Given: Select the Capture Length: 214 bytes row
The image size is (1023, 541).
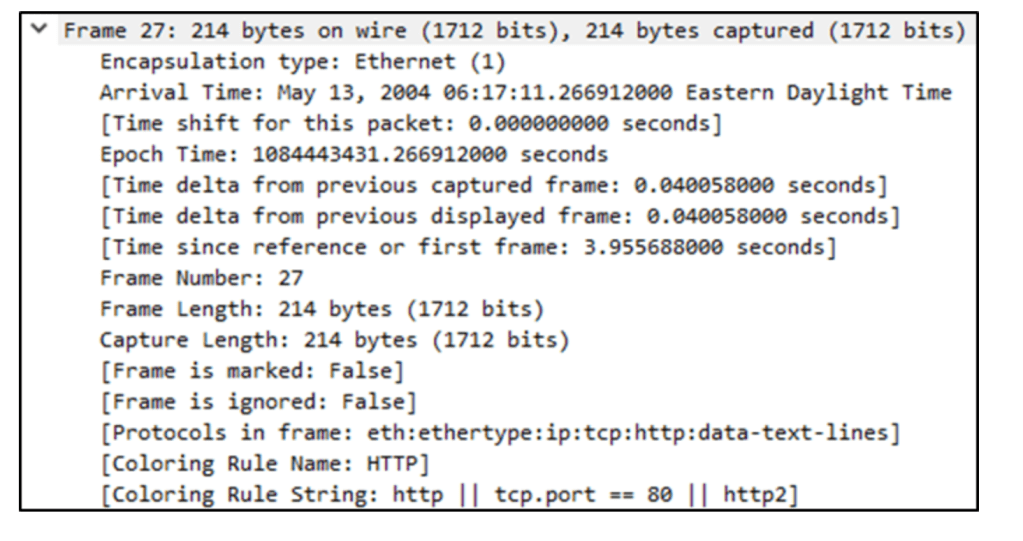Looking at the screenshot, I should click(x=334, y=340).
